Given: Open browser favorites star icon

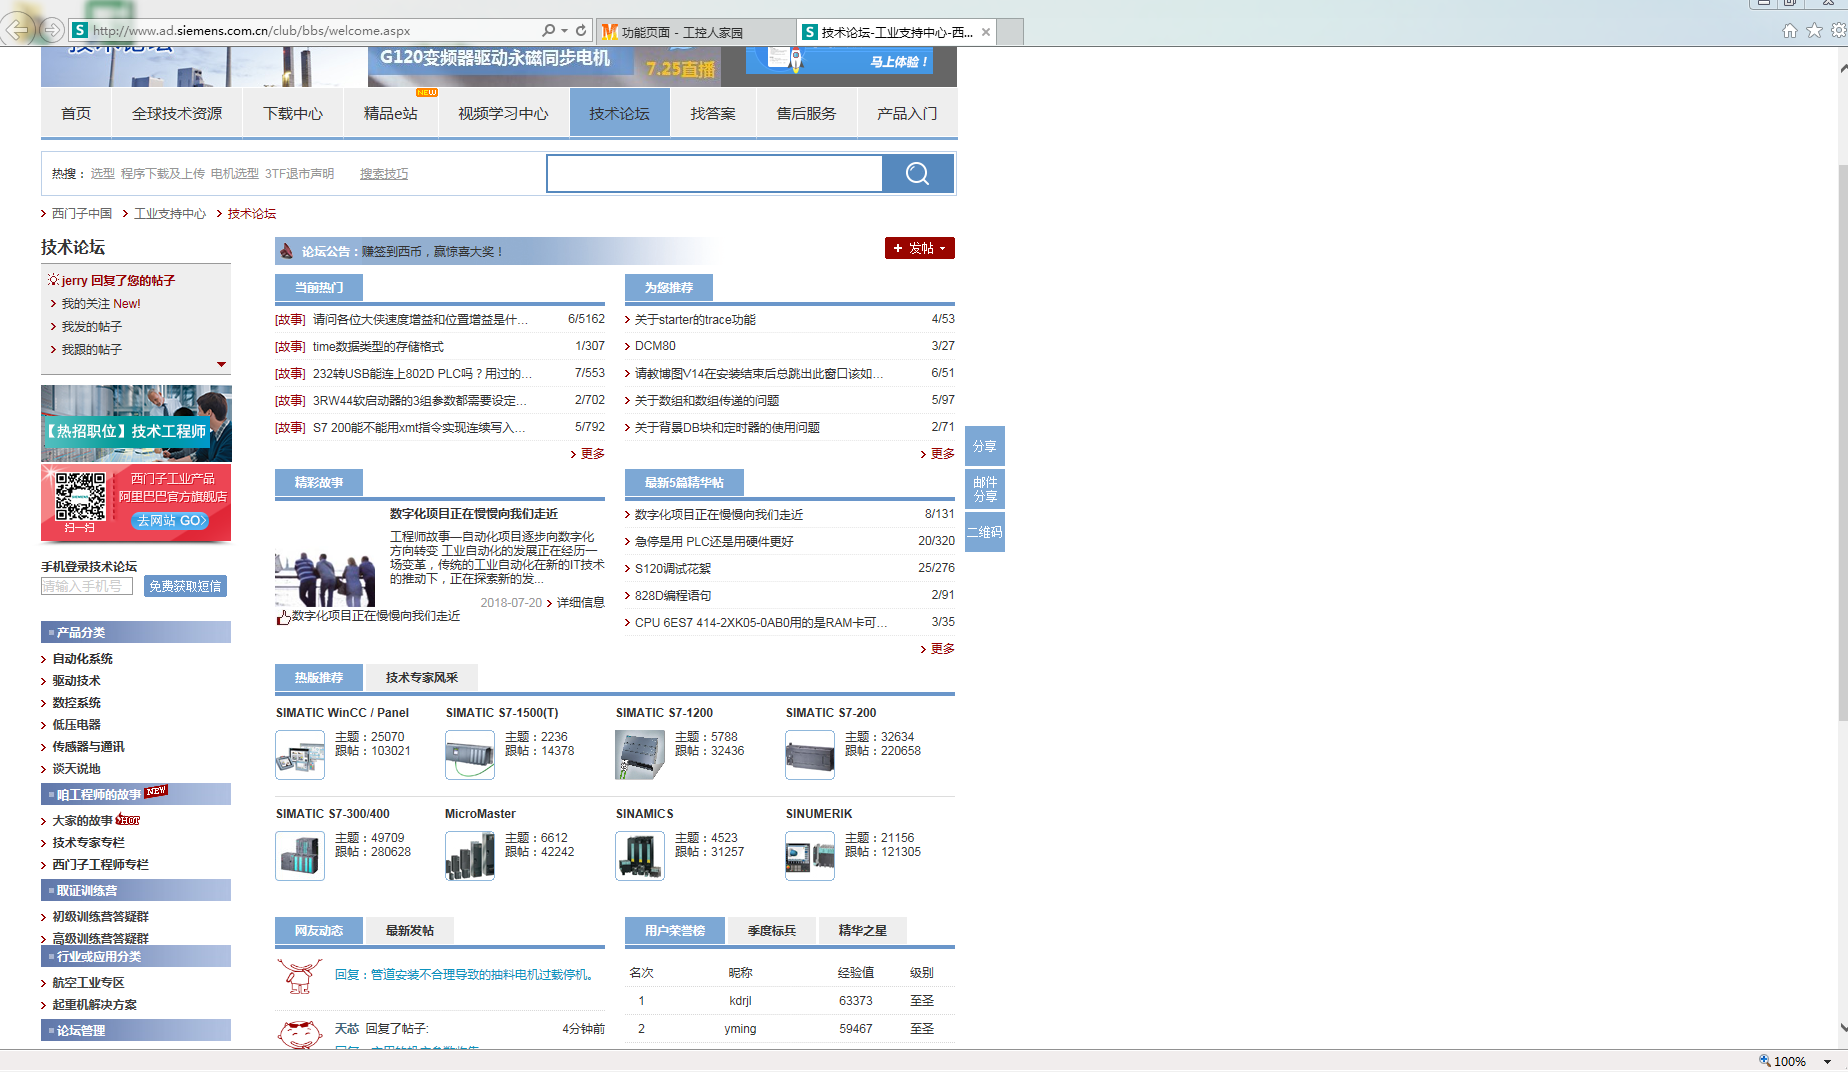Looking at the screenshot, I should click(x=1814, y=31).
